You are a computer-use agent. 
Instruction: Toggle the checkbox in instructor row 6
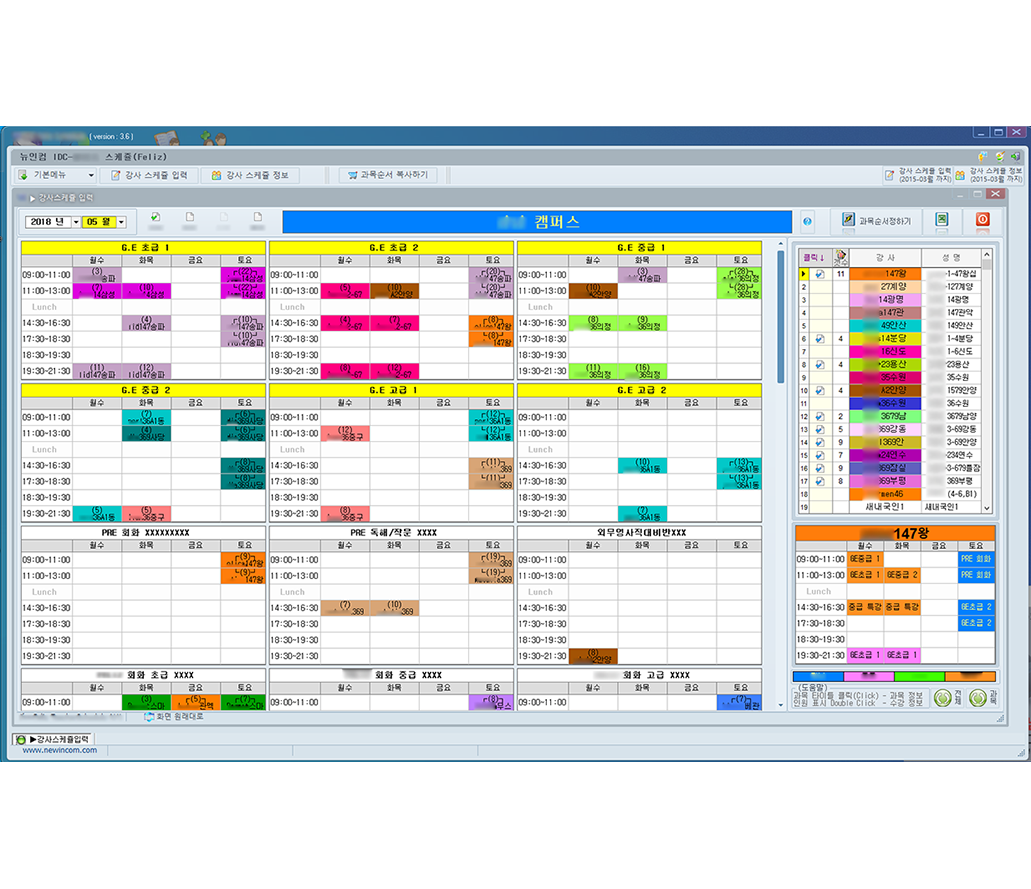pyautogui.click(x=820, y=339)
